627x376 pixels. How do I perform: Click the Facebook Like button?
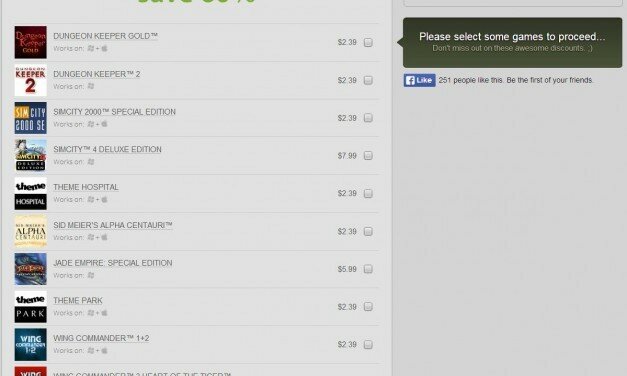pyautogui.click(x=419, y=80)
